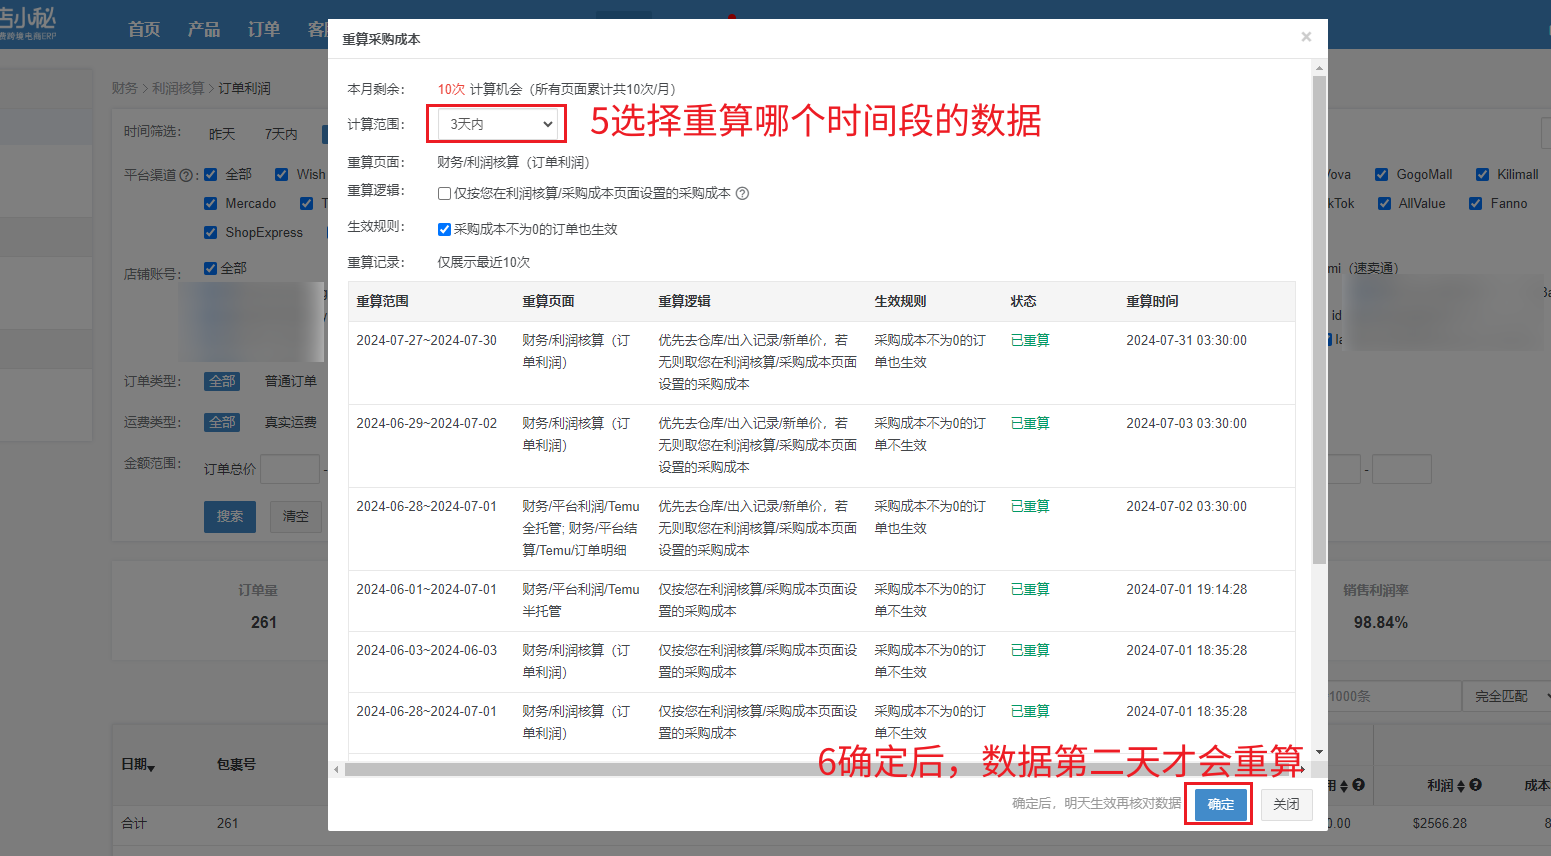
Task: Toggle Fanno platform checkbox
Action: tap(1475, 203)
